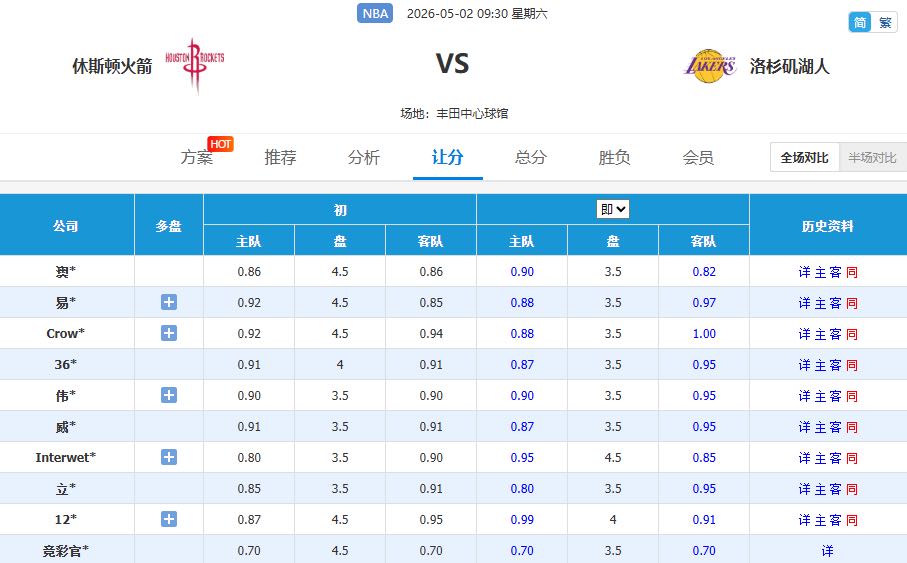Viewport: 907px width, 563px height.
Task: Expand multi-handicap plus icon for Crow* row
Action: (x=169, y=333)
